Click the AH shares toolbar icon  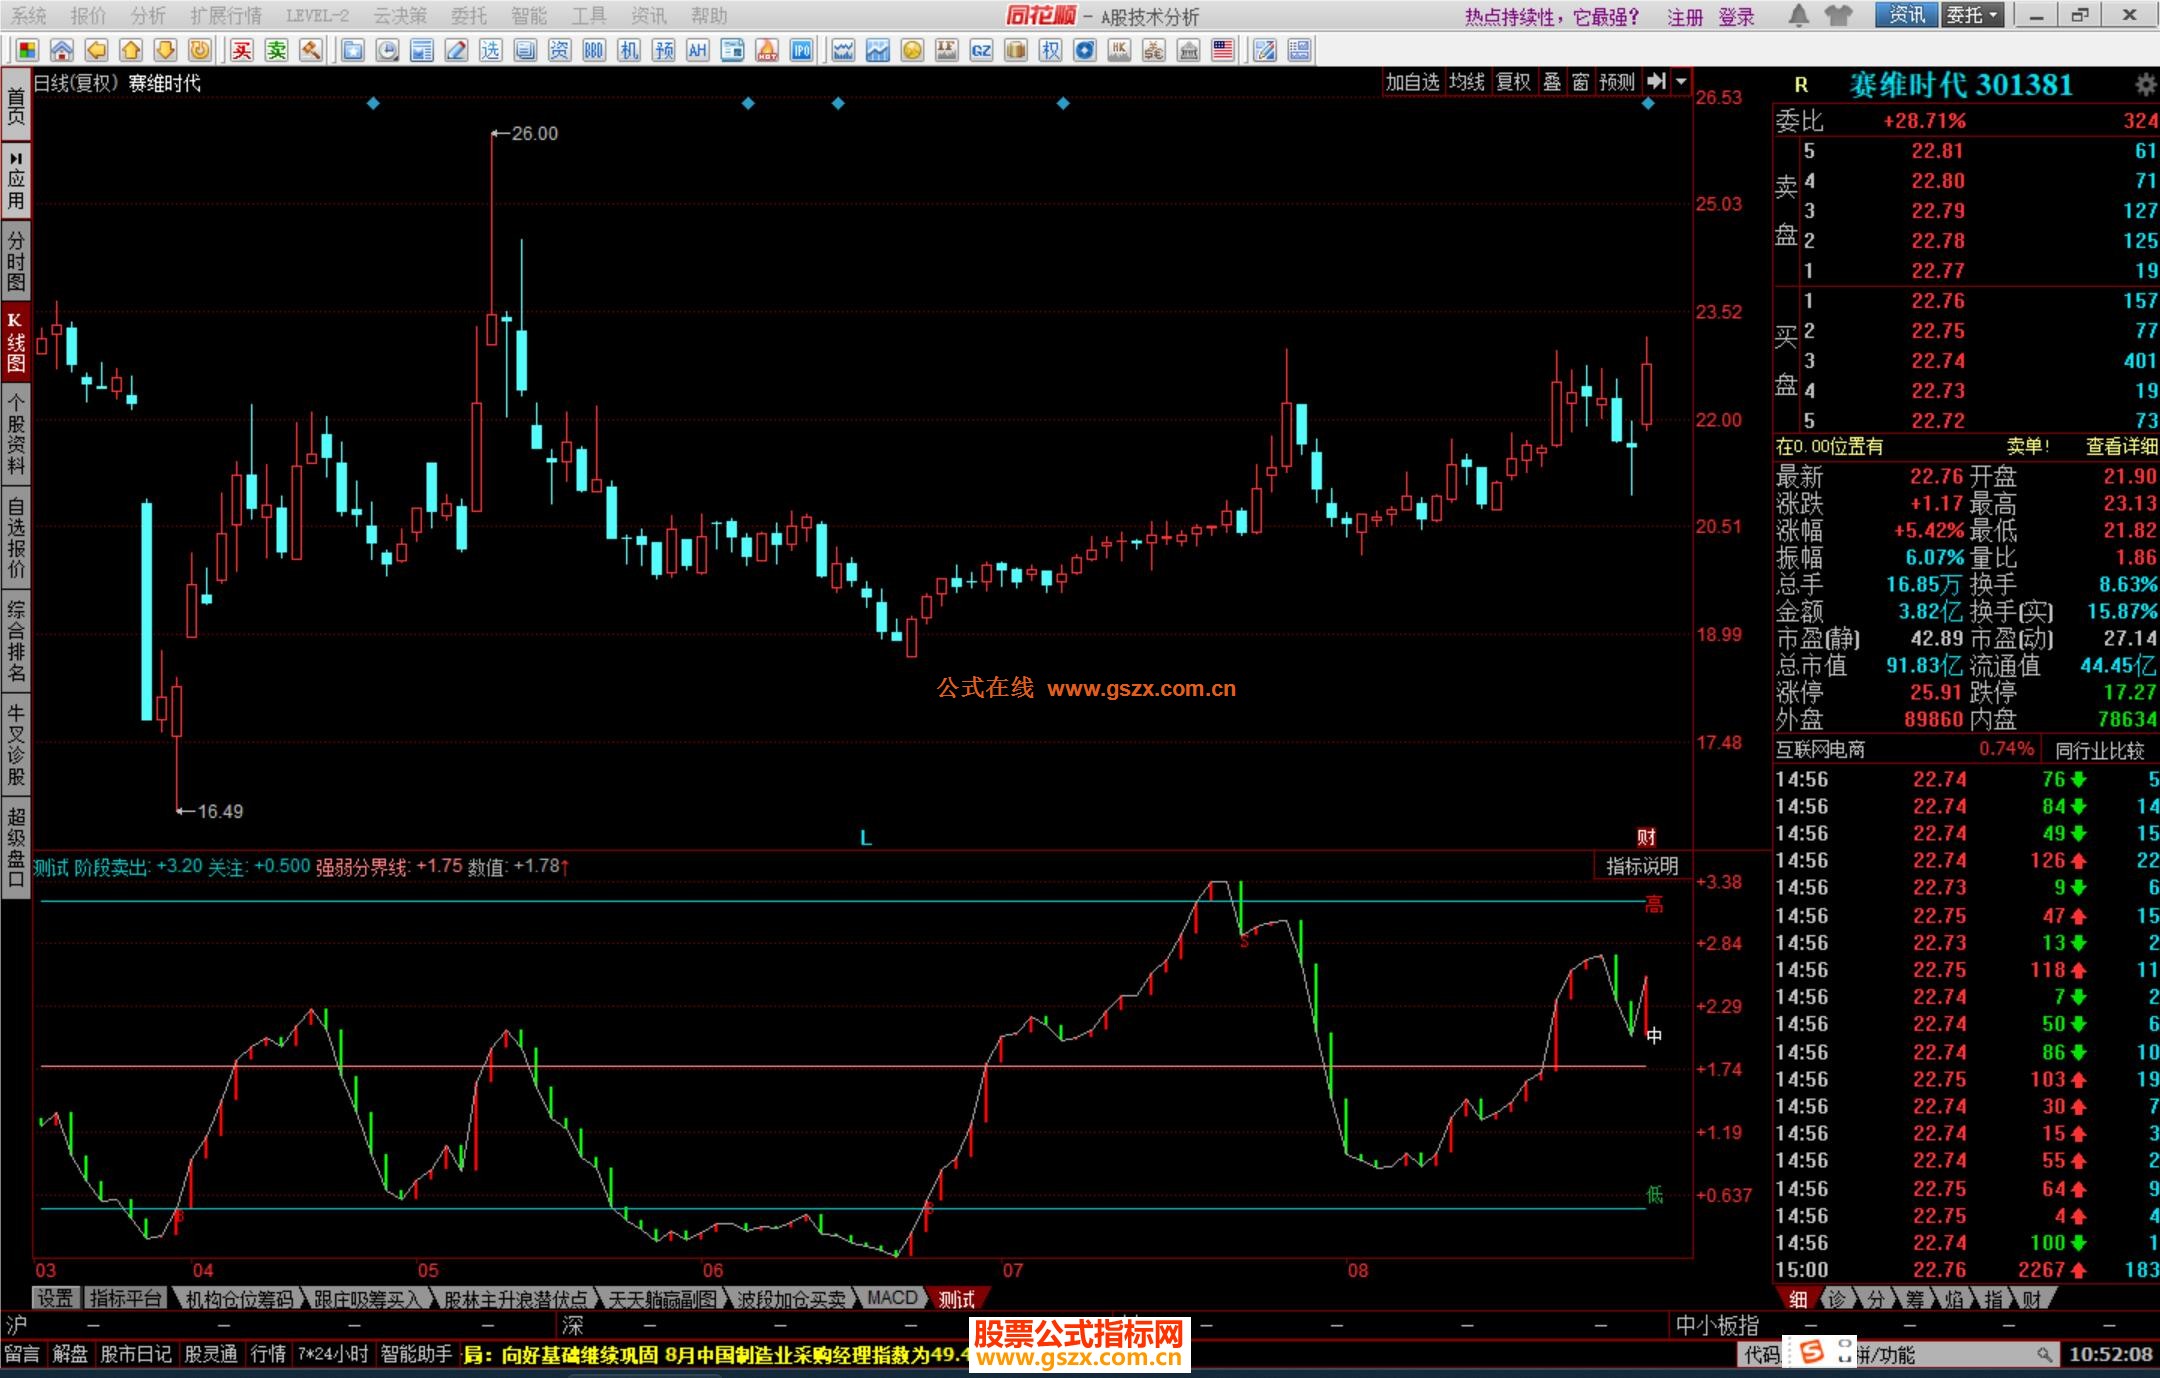(x=698, y=50)
